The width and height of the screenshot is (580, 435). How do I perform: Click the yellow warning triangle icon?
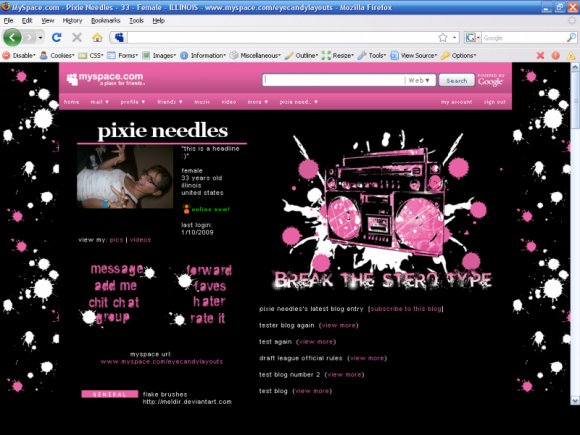(571, 55)
